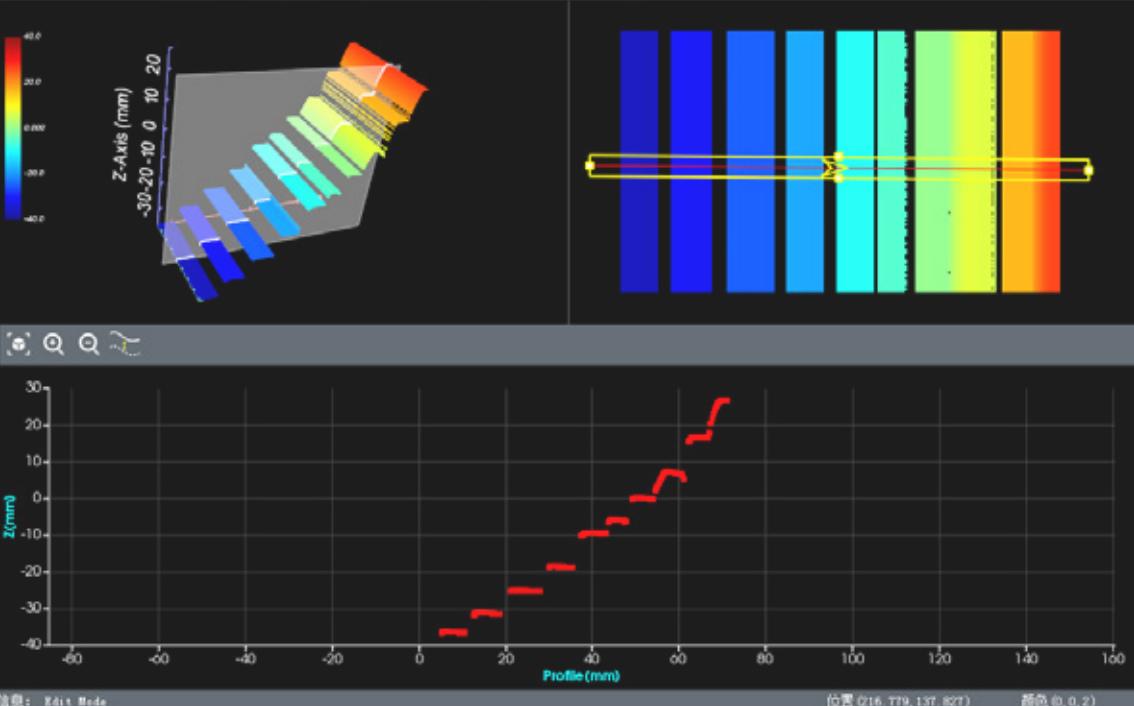This screenshot has width=1134, height=706.
Task: Click the Edit Mode status text
Action: 75,700
